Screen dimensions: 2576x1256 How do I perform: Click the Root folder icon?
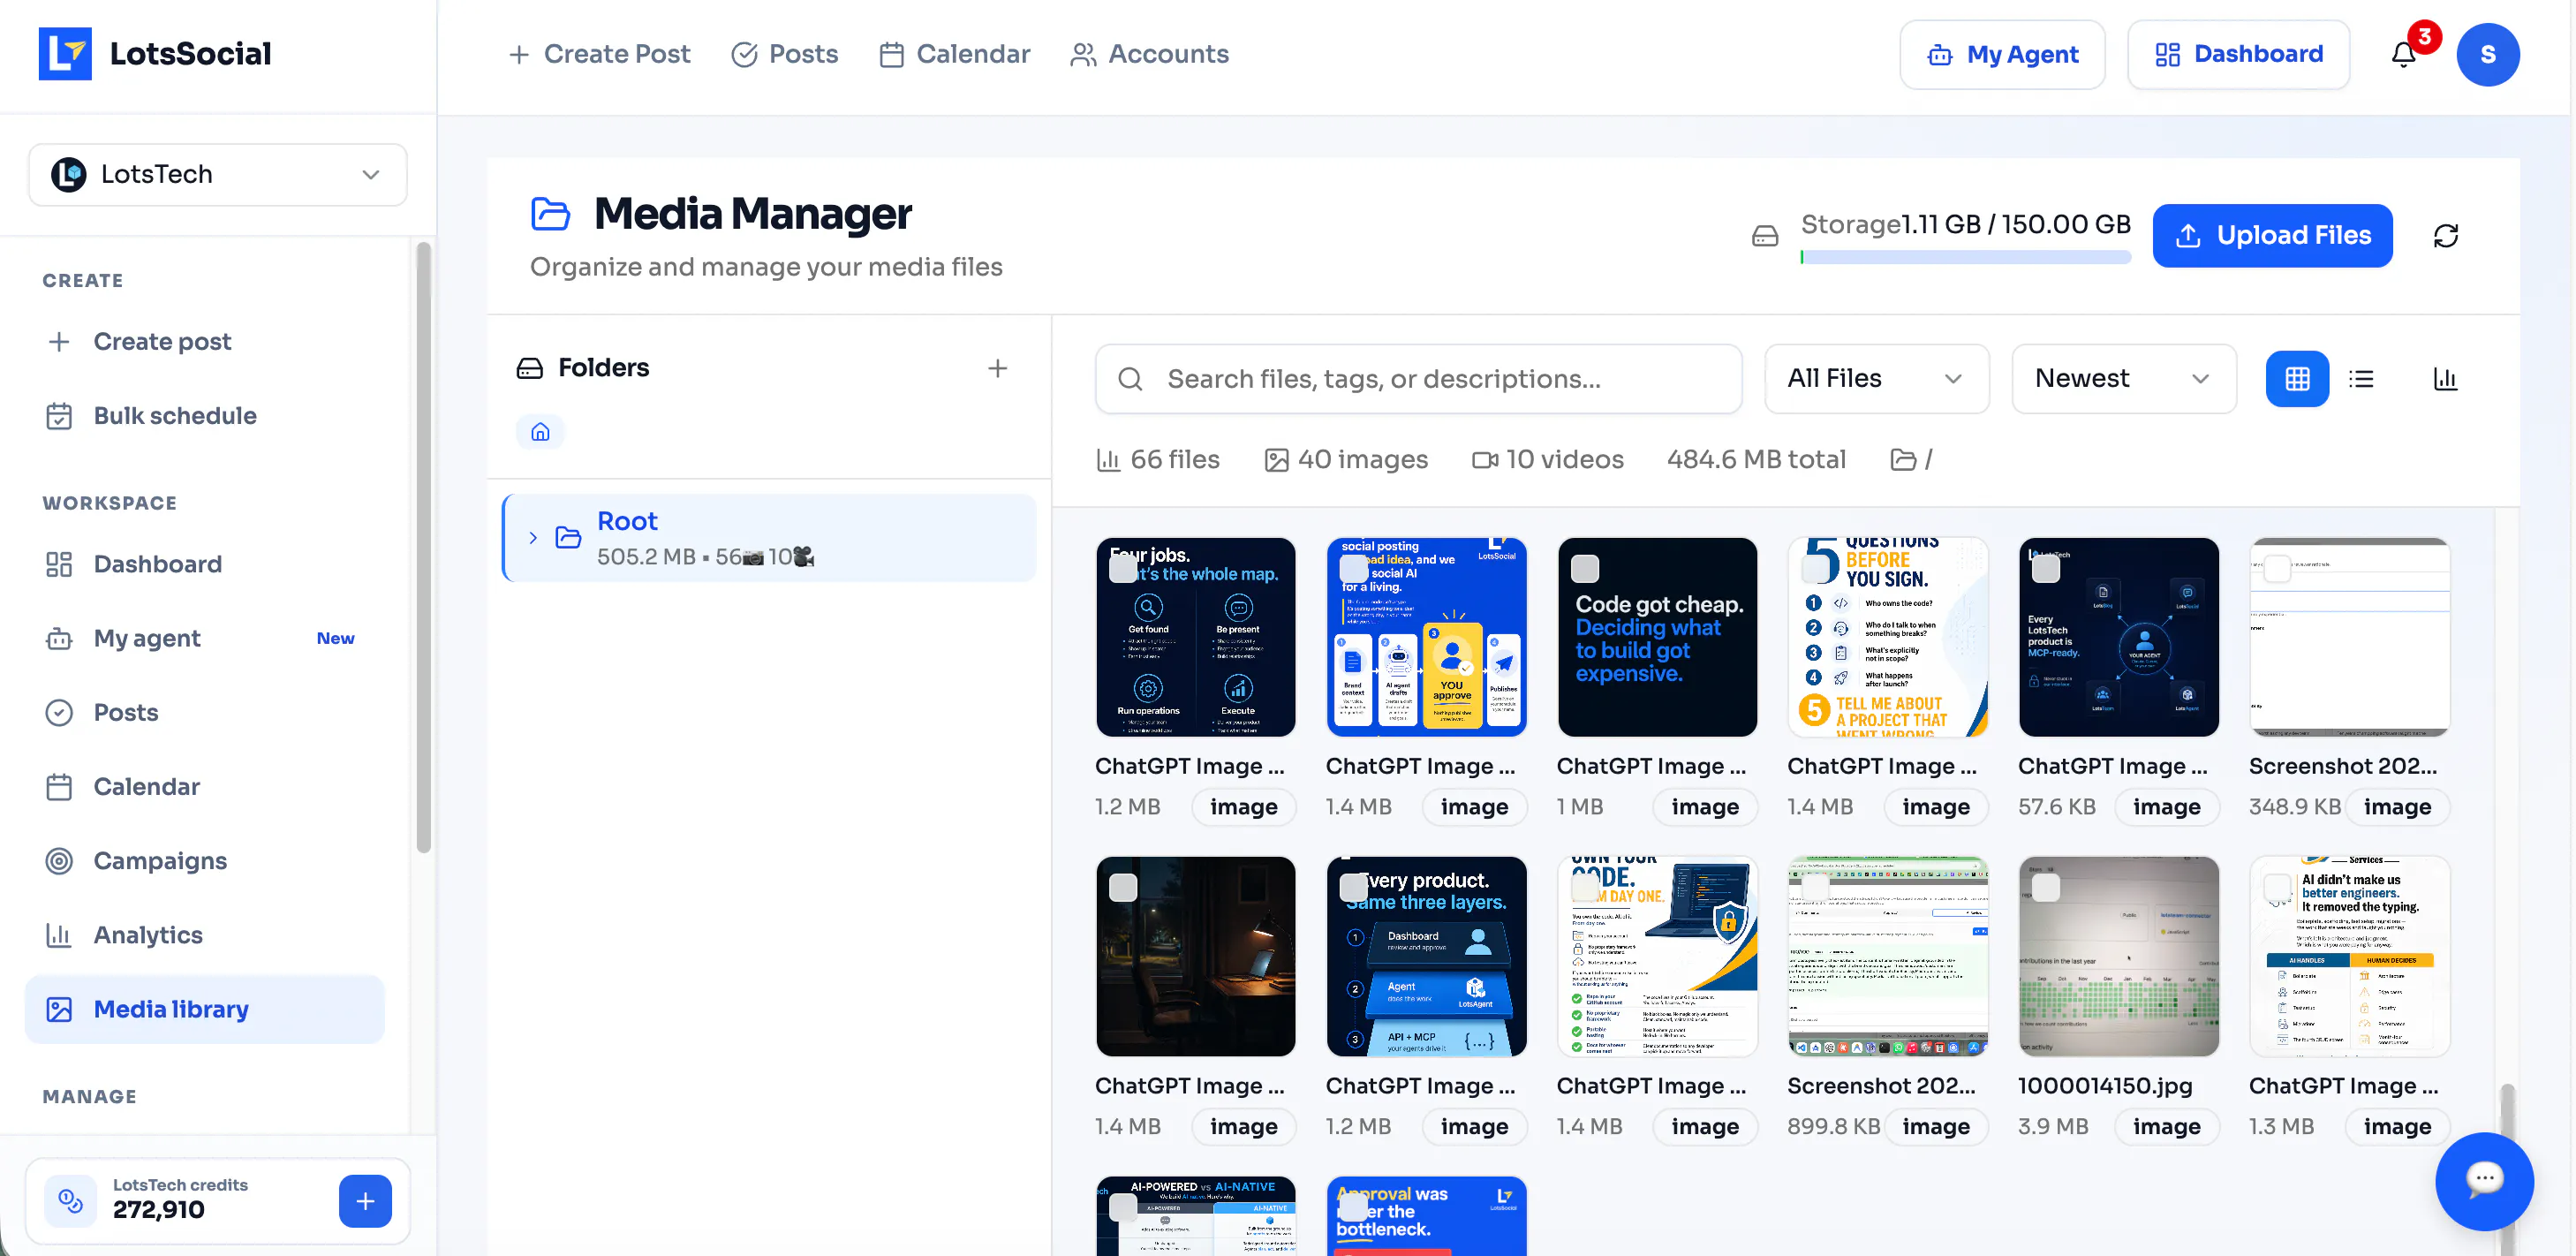pyautogui.click(x=568, y=537)
